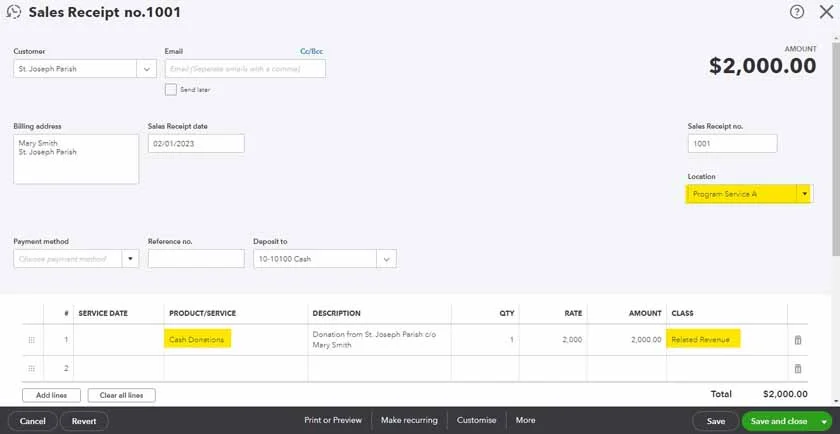Click into the Email input field
Image resolution: width=840 pixels, height=434 pixels.
(245, 69)
